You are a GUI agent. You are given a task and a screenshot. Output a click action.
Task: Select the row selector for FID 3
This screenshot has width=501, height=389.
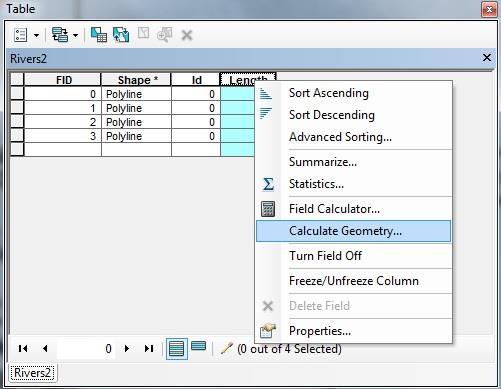17,136
